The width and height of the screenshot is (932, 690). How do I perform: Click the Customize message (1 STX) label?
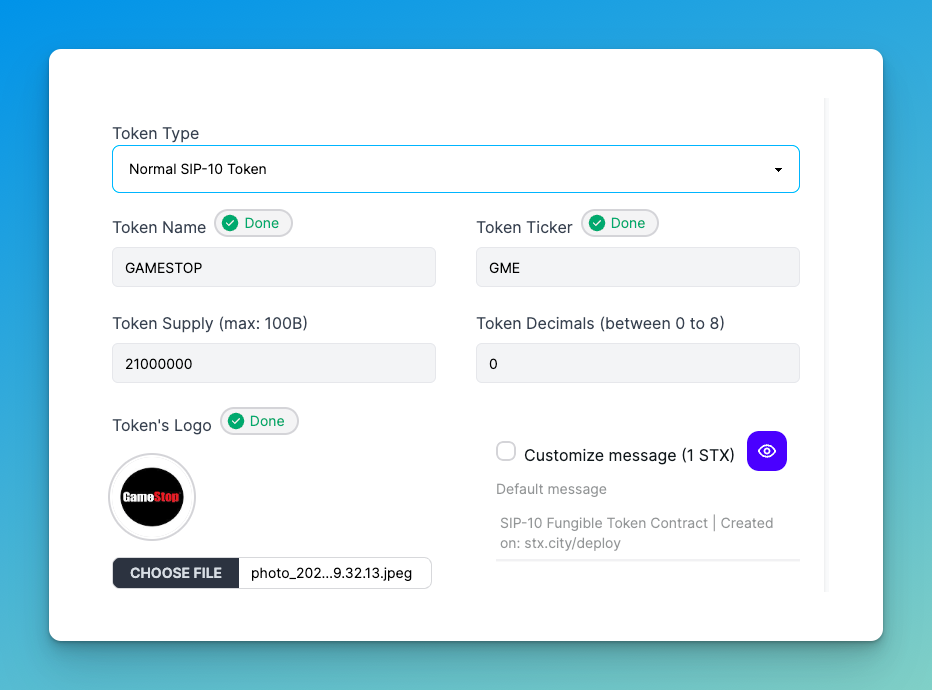point(629,455)
